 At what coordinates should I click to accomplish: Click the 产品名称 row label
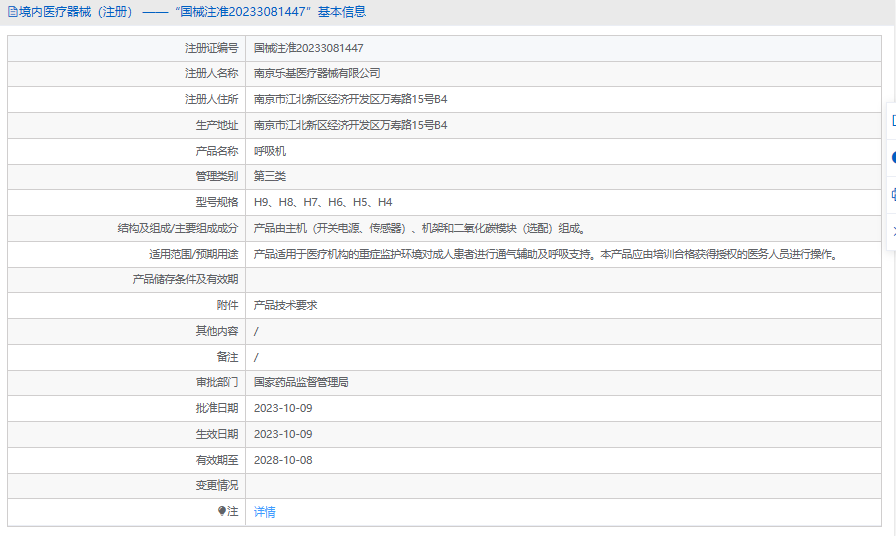click(217, 151)
